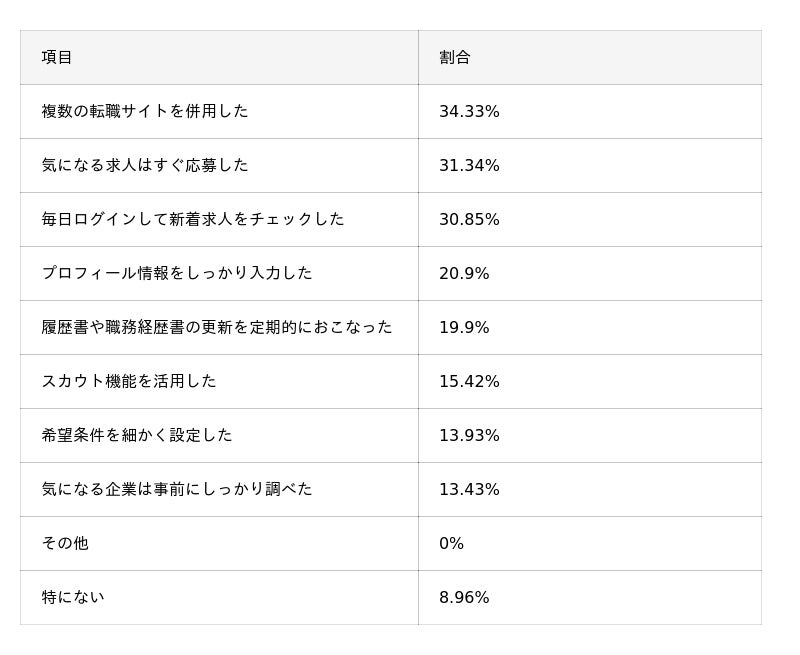Select the 気になる求人はすぐ応募した row label
The image size is (800, 655).
pos(145,165)
